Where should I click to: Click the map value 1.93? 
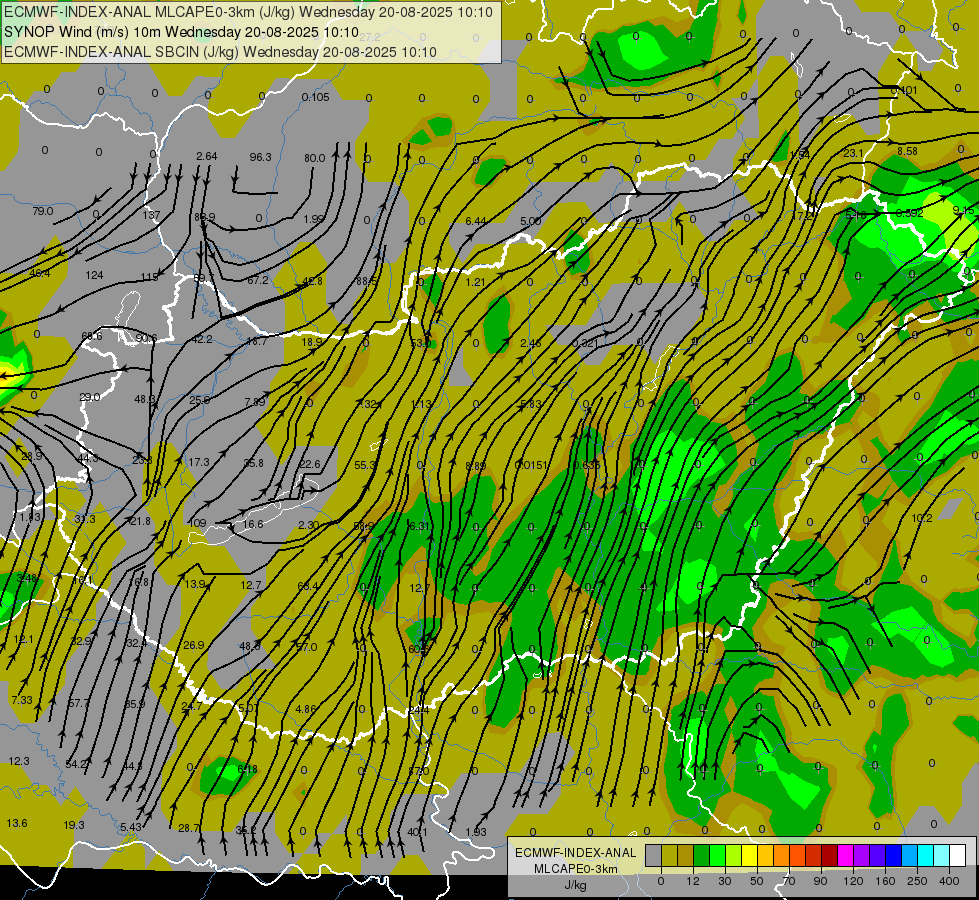coord(476,832)
